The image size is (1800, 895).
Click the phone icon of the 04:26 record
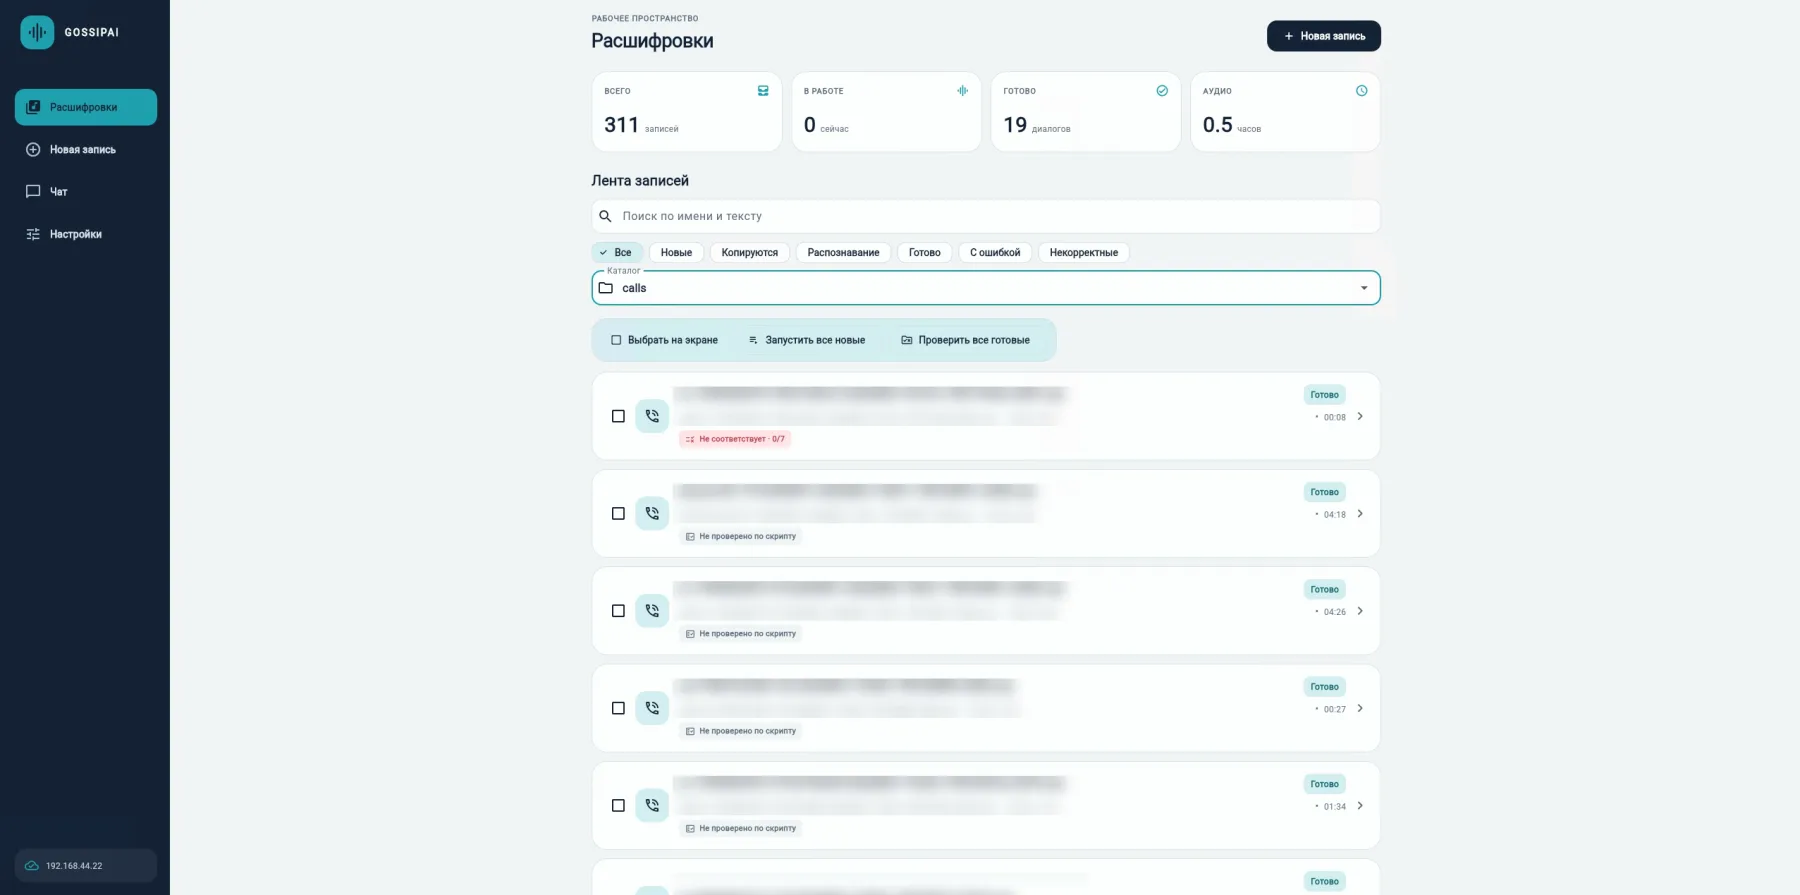652,610
